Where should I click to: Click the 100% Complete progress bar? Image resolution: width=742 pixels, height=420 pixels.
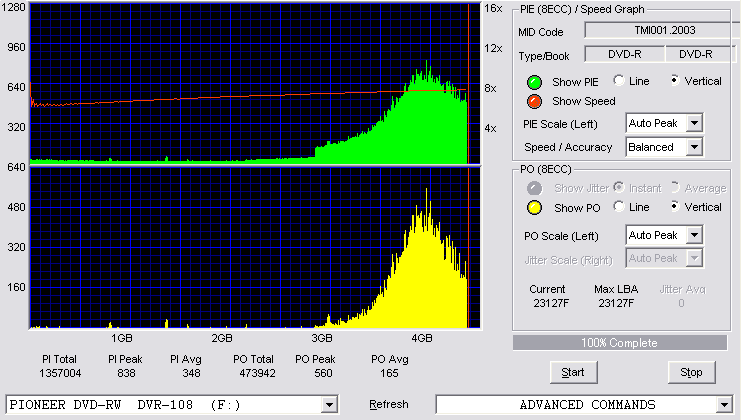pos(619,343)
